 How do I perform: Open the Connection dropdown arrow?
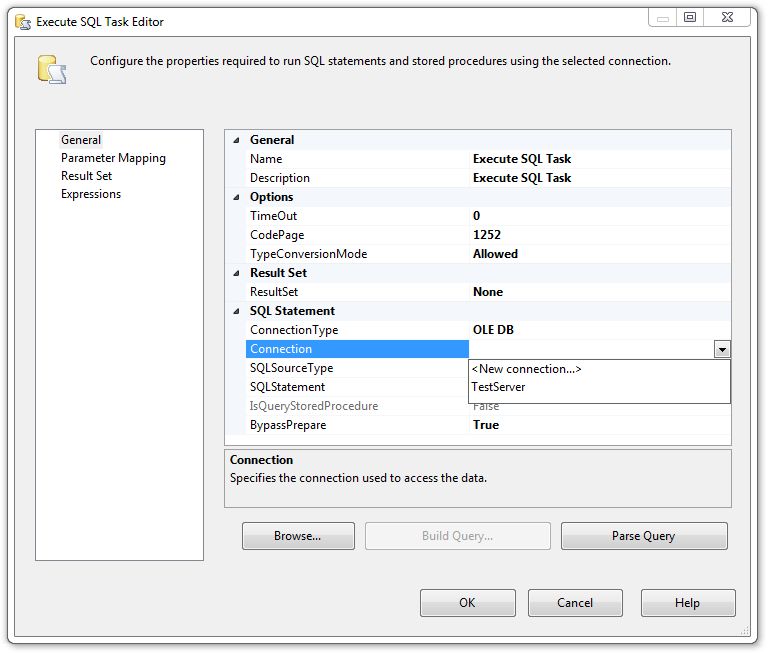(722, 349)
